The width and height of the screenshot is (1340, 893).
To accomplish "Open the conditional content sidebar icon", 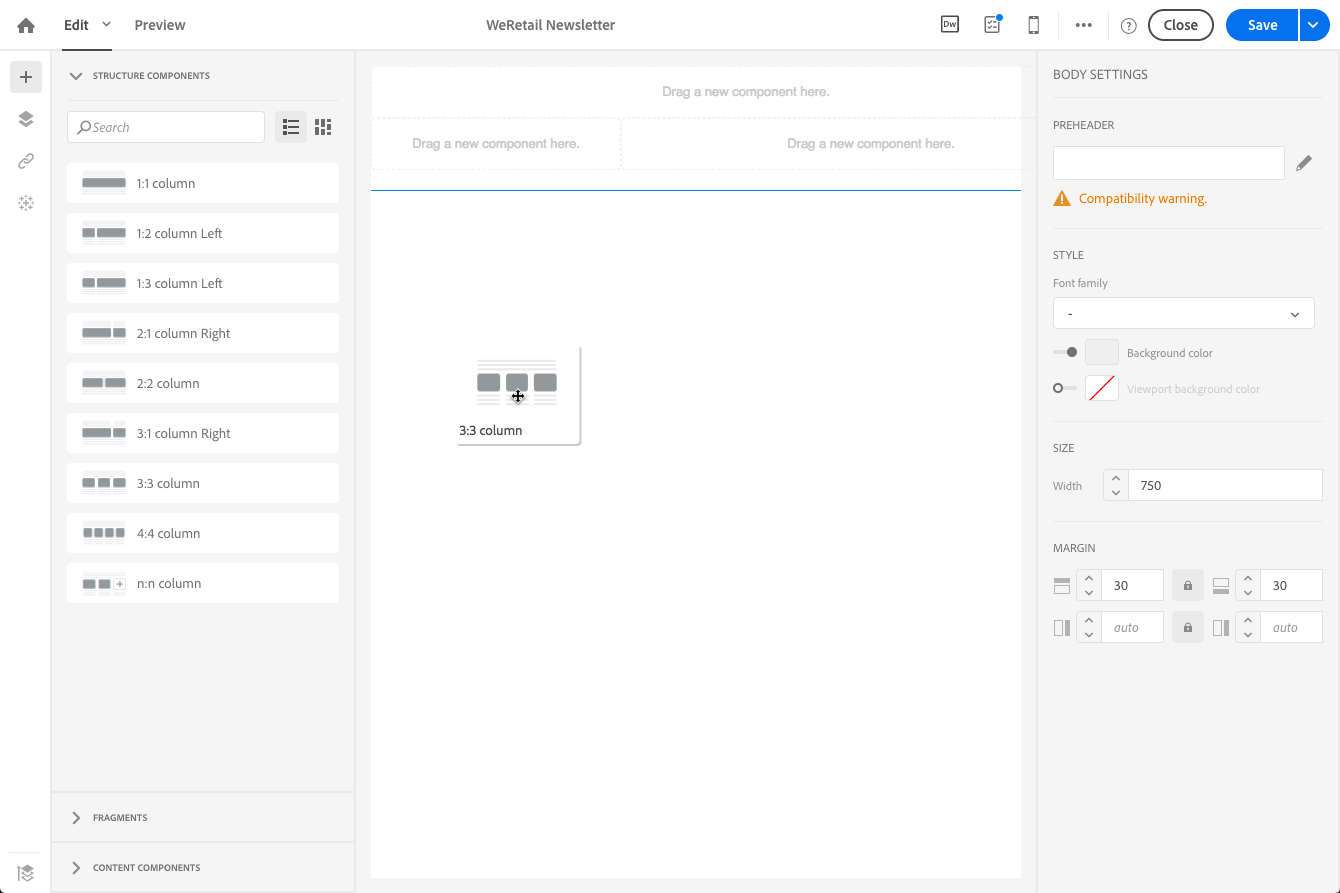I will (26, 203).
